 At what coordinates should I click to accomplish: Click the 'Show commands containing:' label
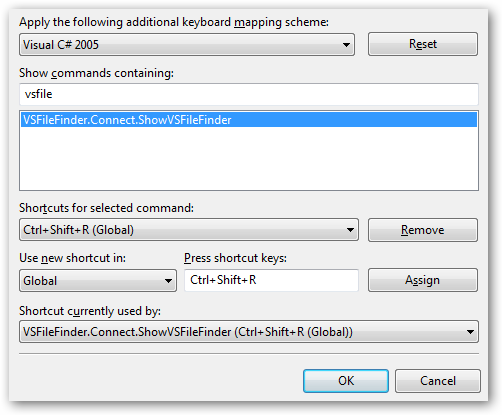click(96, 73)
